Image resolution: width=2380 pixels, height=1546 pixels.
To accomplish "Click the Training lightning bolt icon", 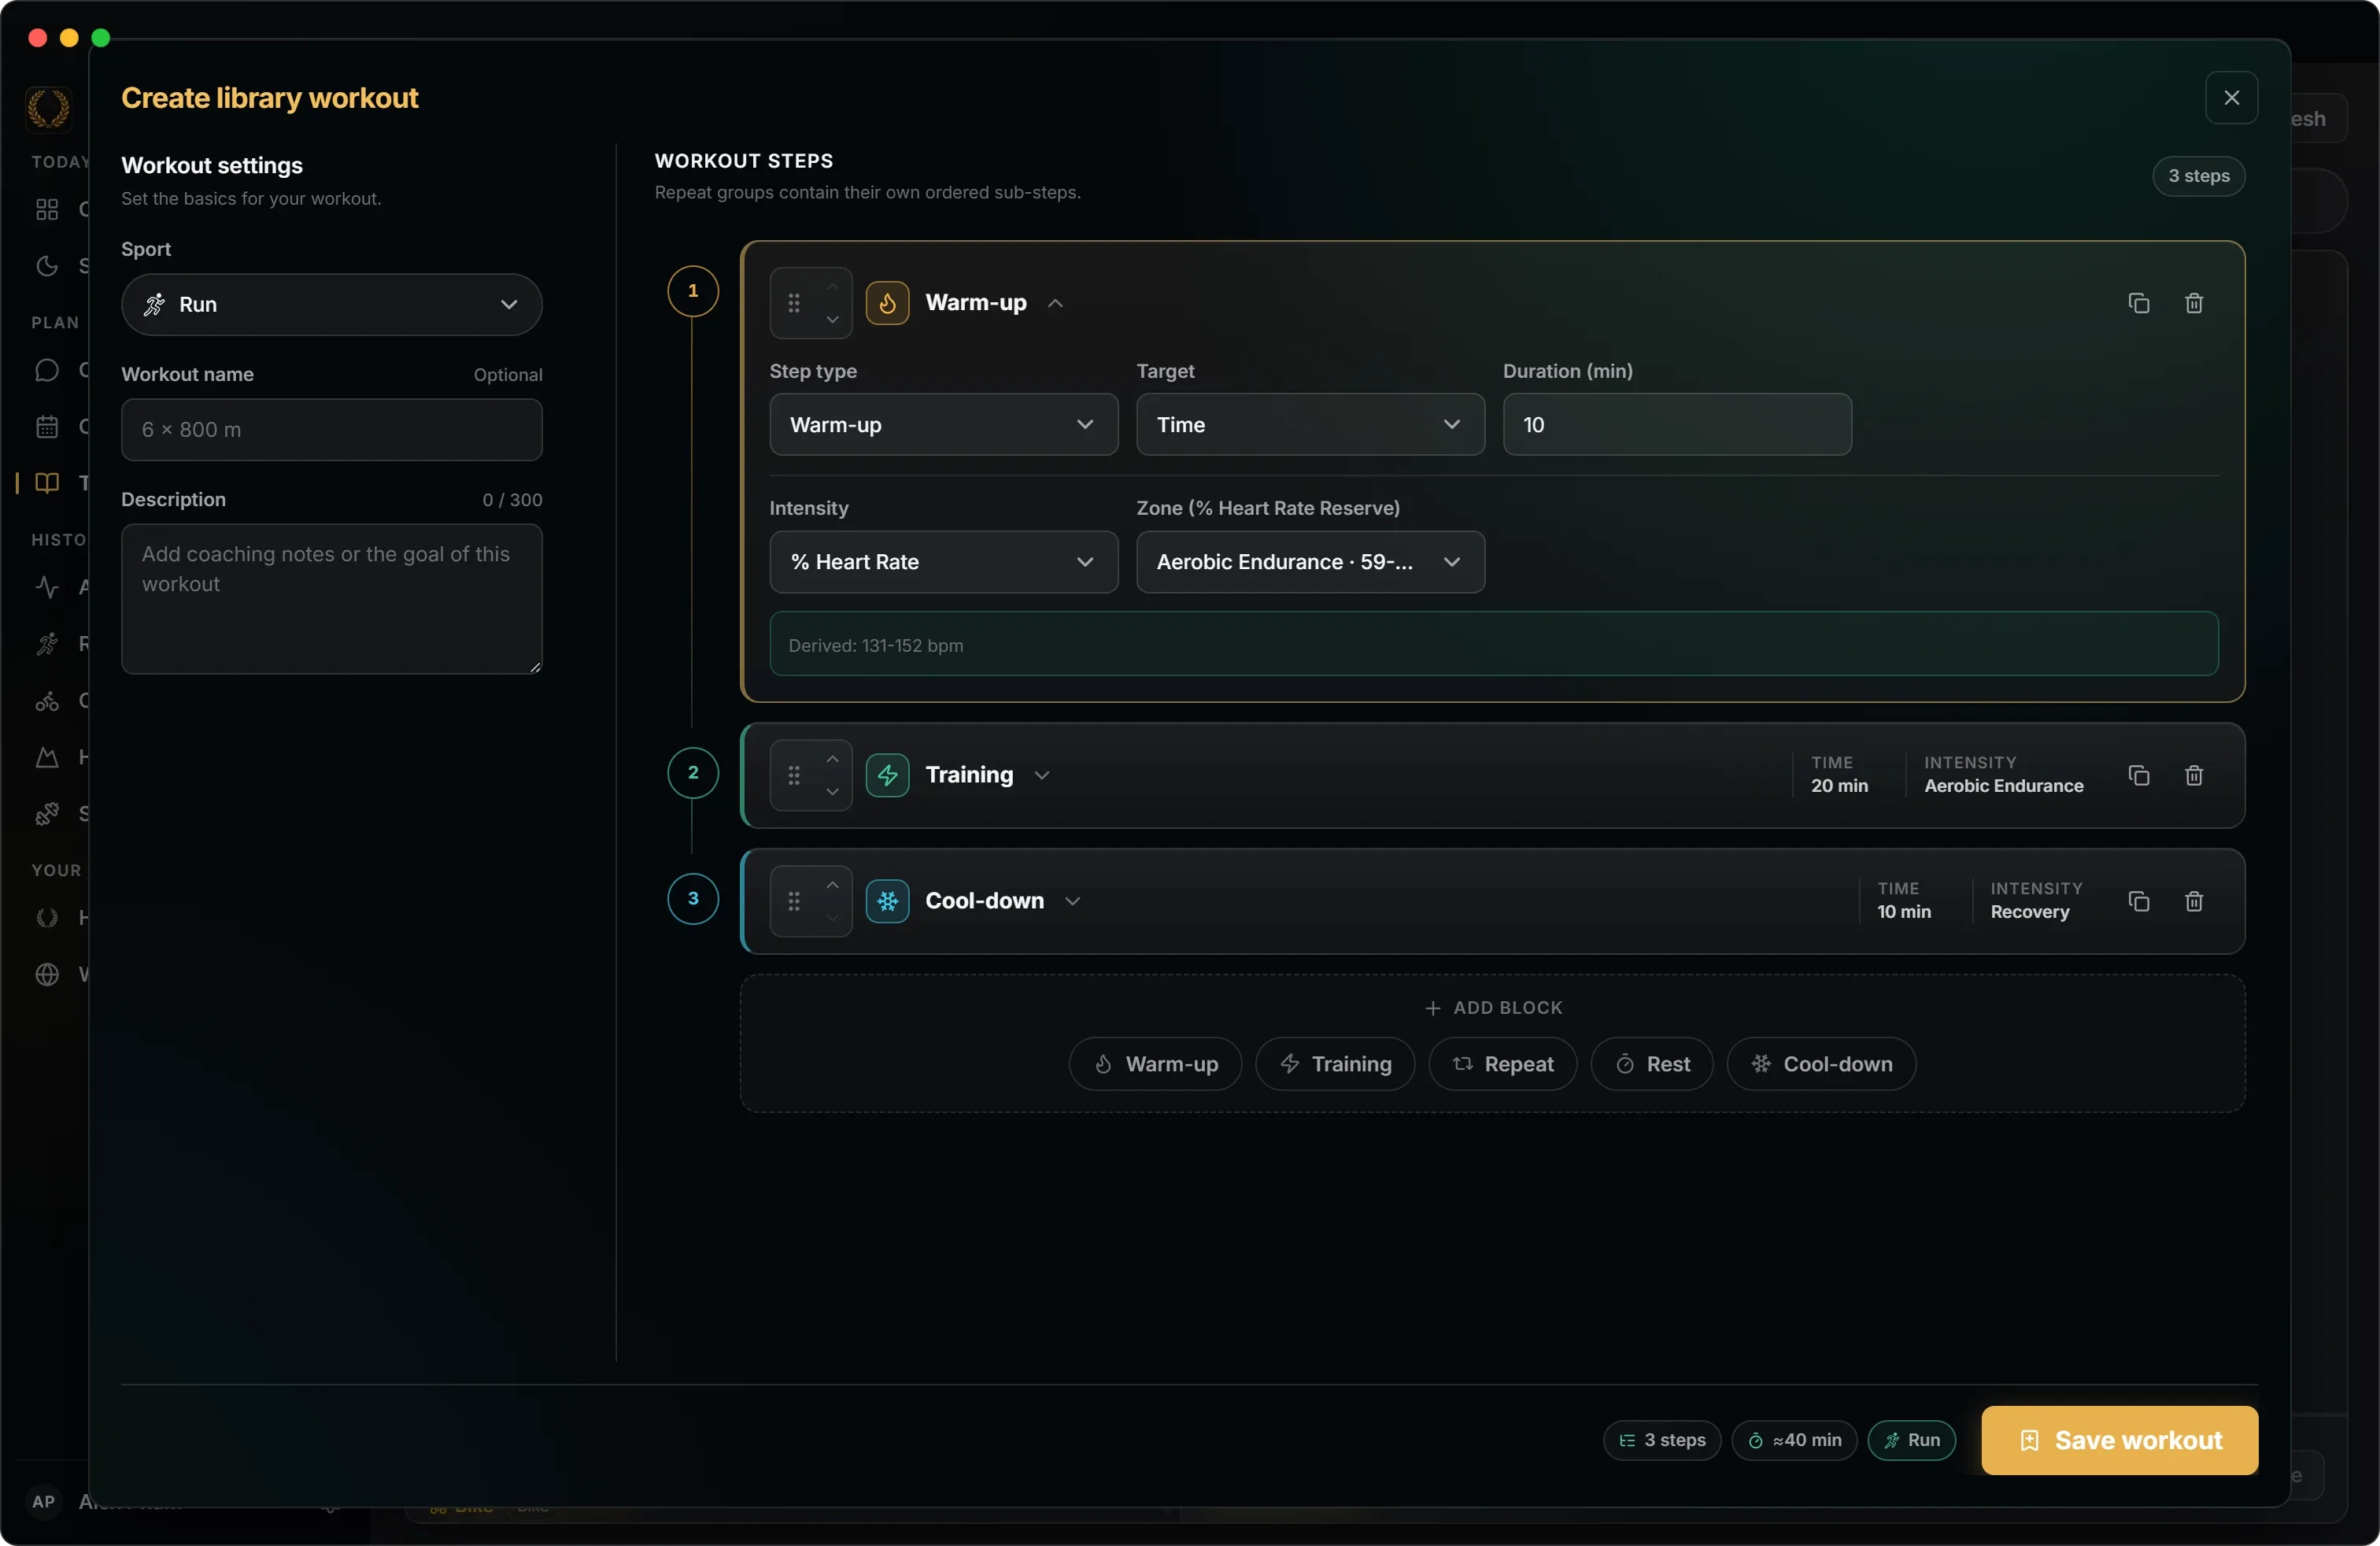I will point(887,775).
